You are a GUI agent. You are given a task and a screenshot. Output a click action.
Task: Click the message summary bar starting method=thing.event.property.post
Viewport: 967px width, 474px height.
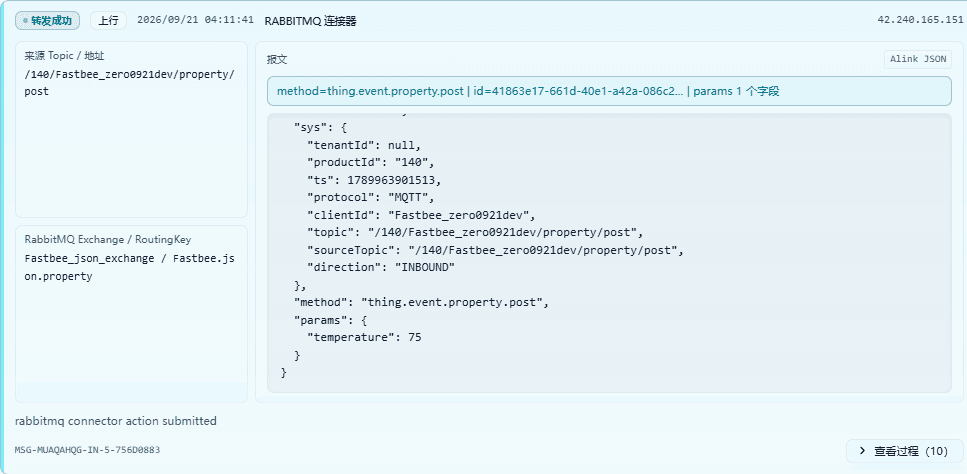click(609, 91)
